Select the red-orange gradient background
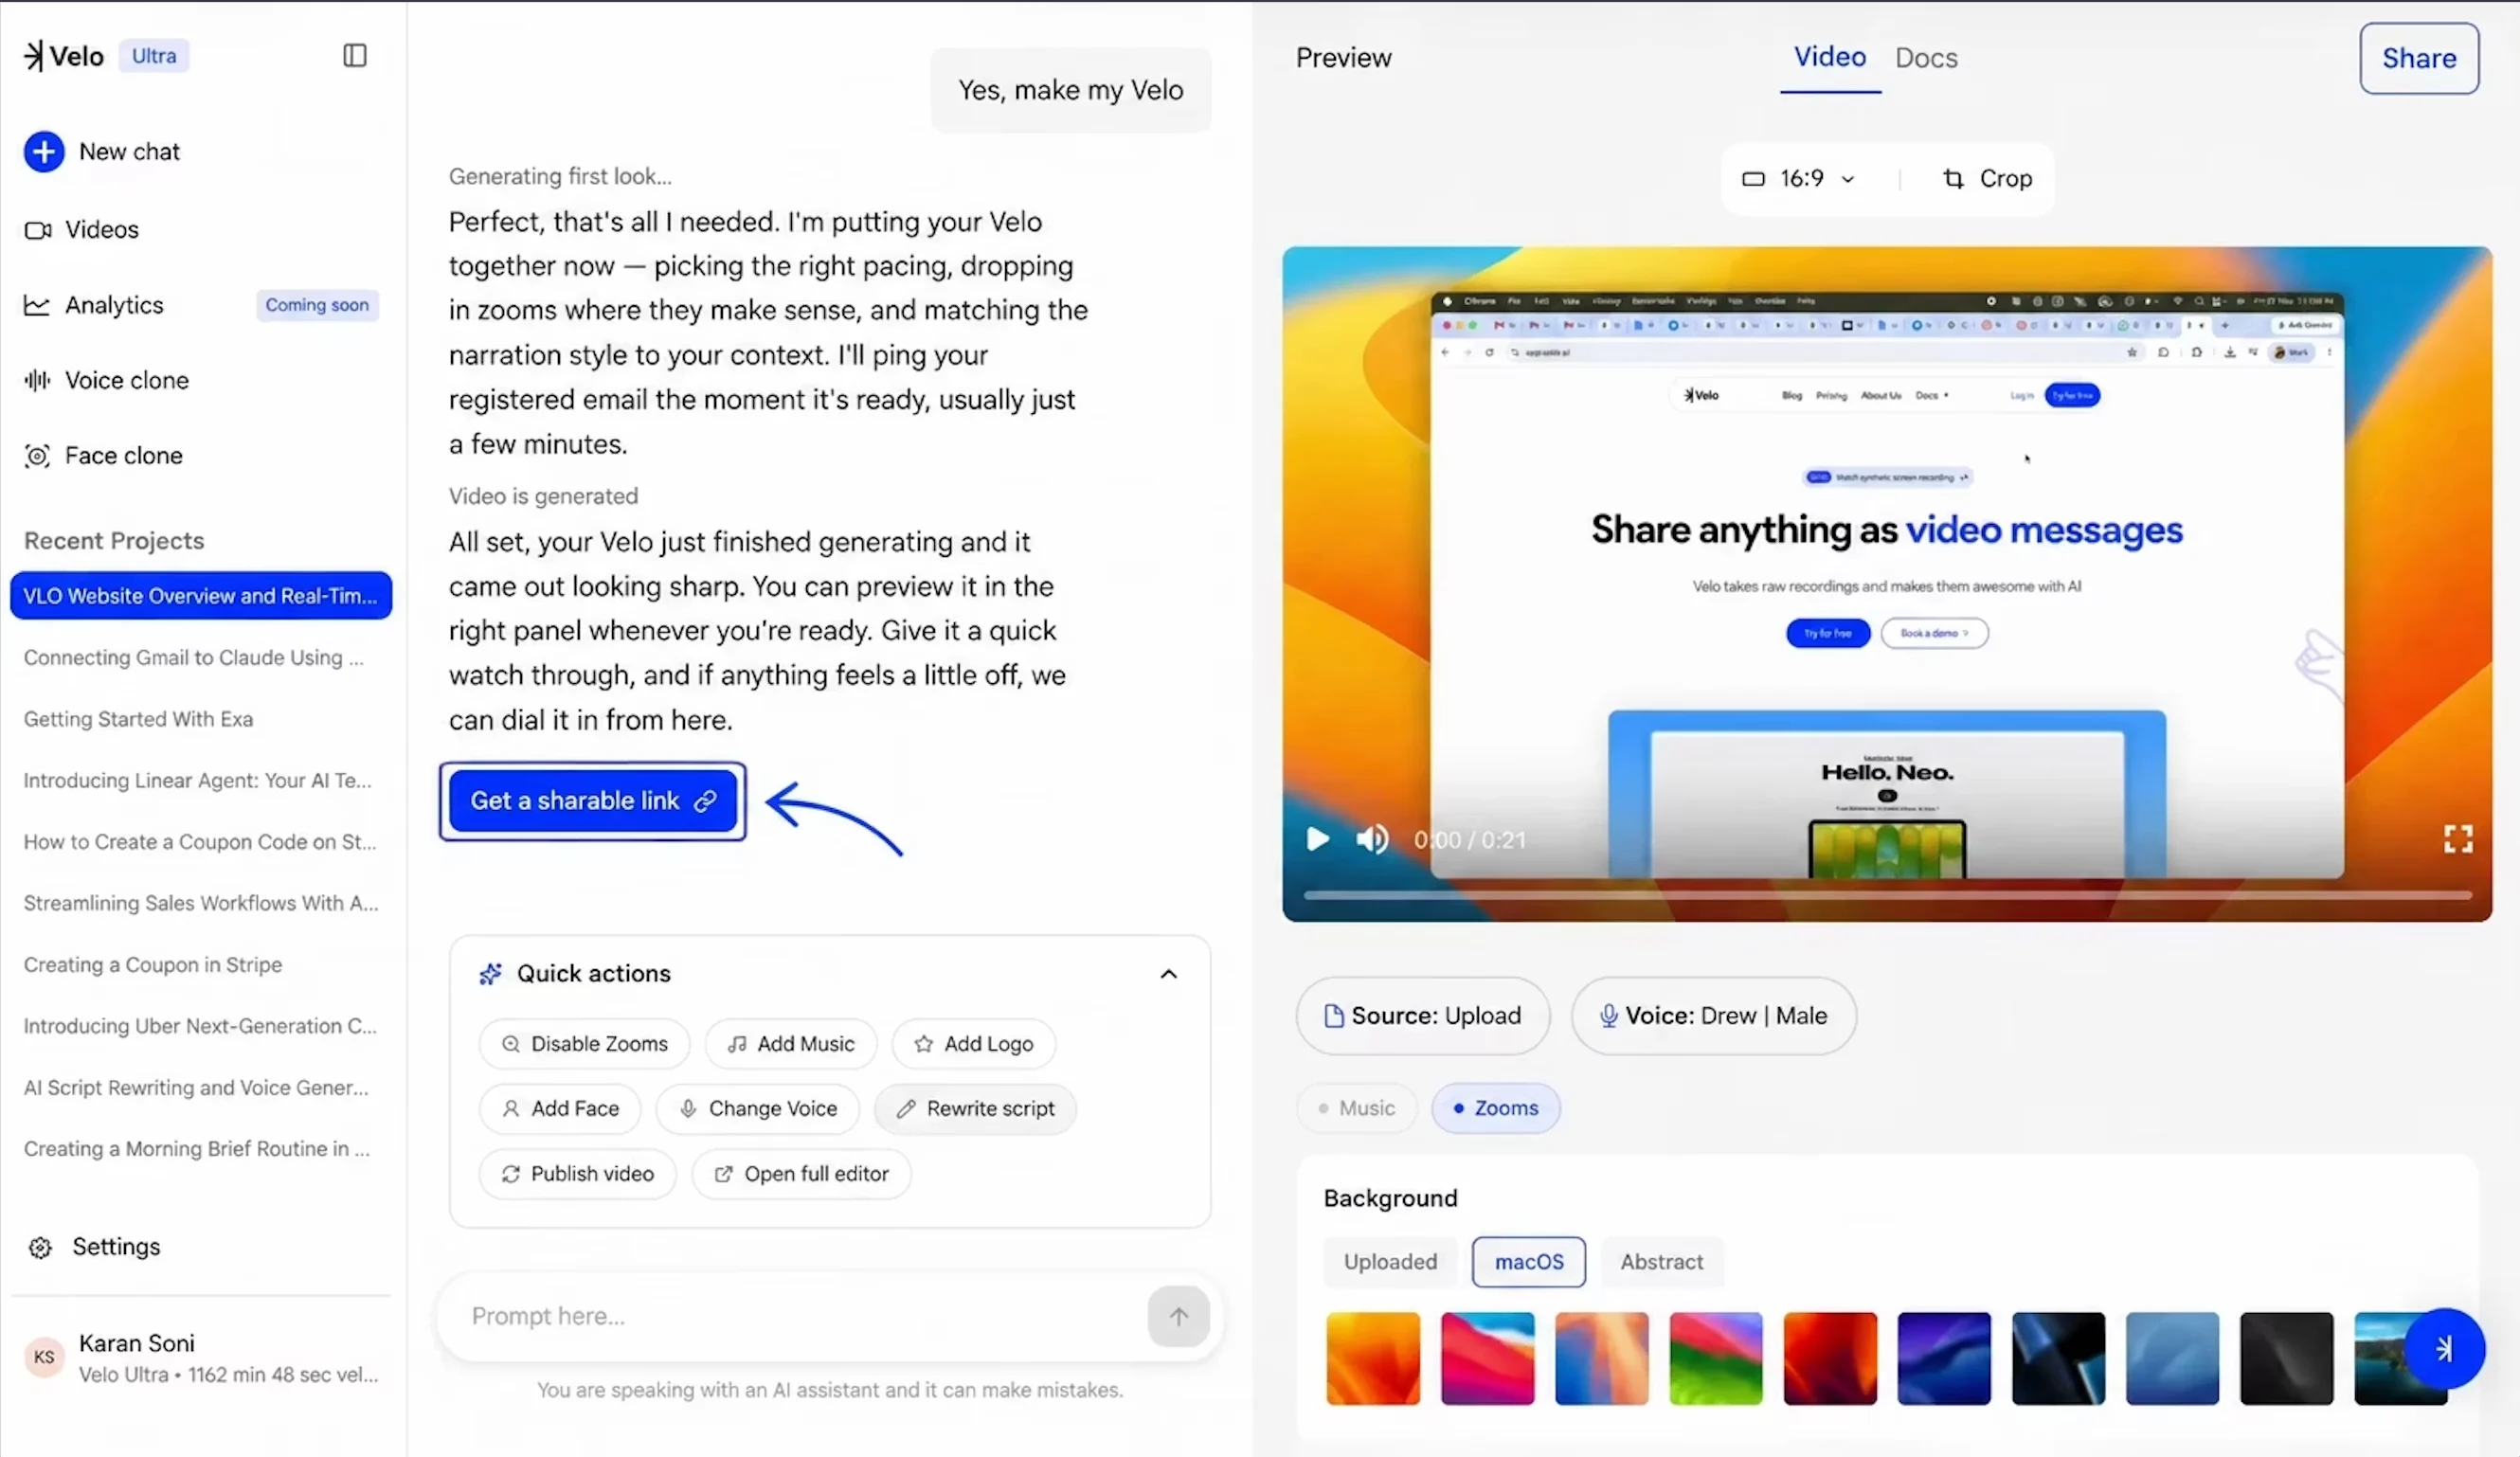The image size is (2520, 1457). click(x=1830, y=1359)
